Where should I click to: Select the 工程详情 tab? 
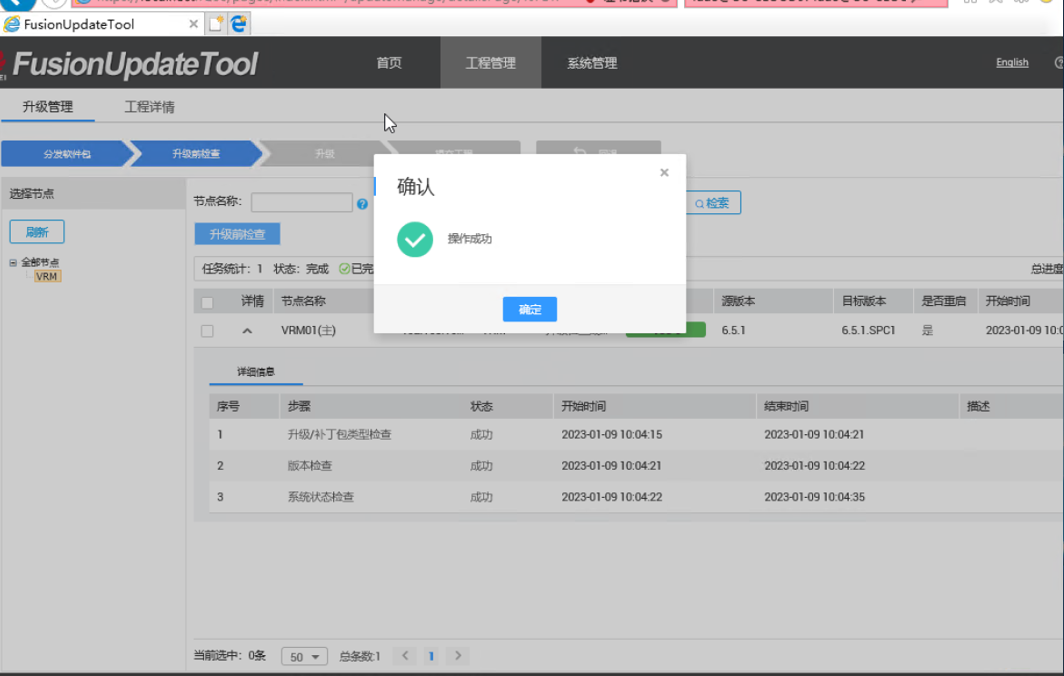tap(149, 107)
